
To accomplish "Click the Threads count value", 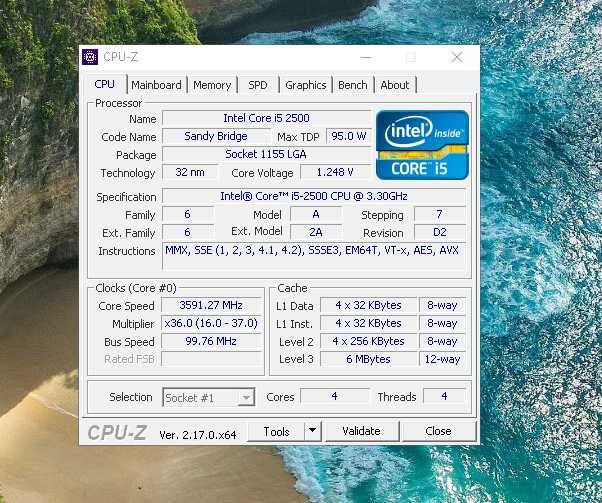I will pos(444,396).
